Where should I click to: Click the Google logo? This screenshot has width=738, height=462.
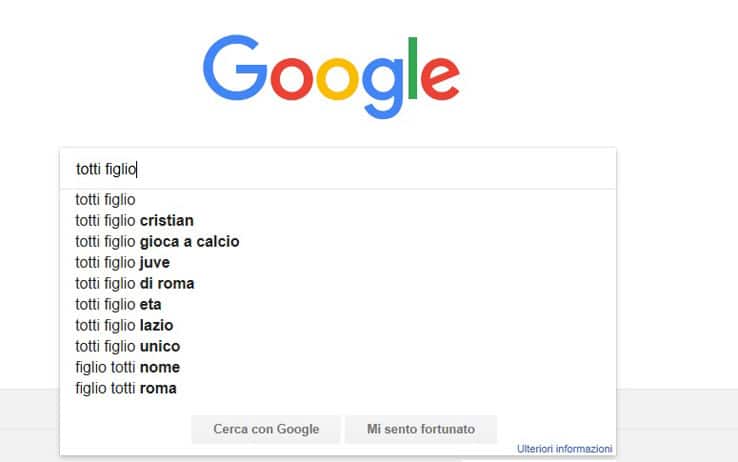coord(331,76)
